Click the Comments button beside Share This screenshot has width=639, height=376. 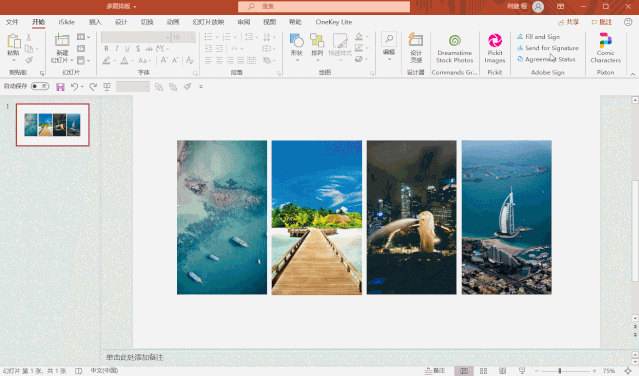tap(602, 22)
